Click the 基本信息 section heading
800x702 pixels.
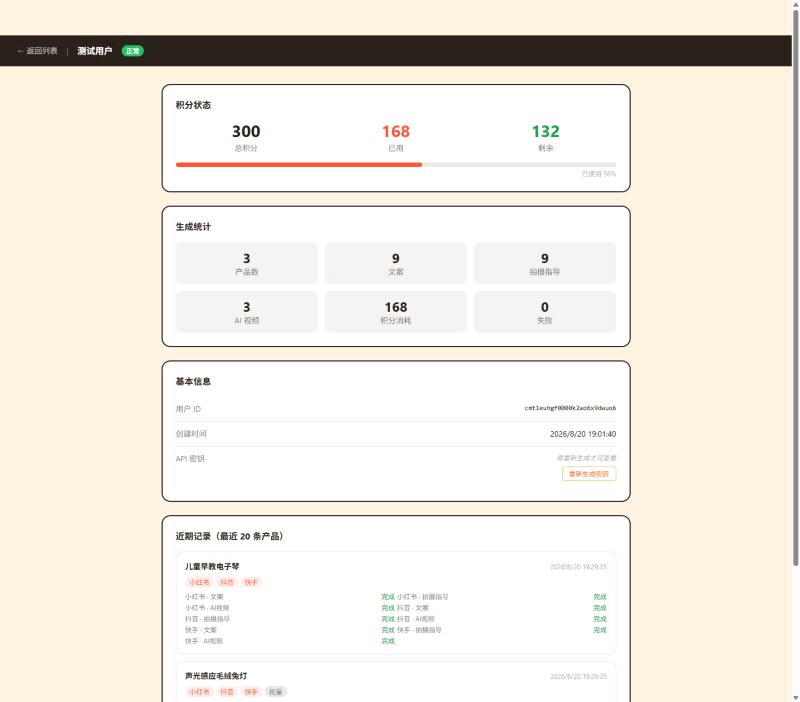[193, 382]
